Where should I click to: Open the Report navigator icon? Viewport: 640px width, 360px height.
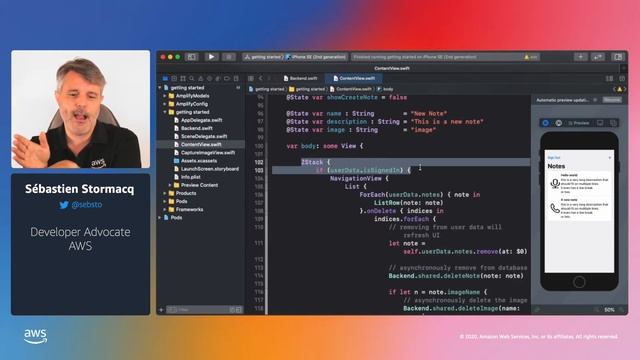(236, 78)
